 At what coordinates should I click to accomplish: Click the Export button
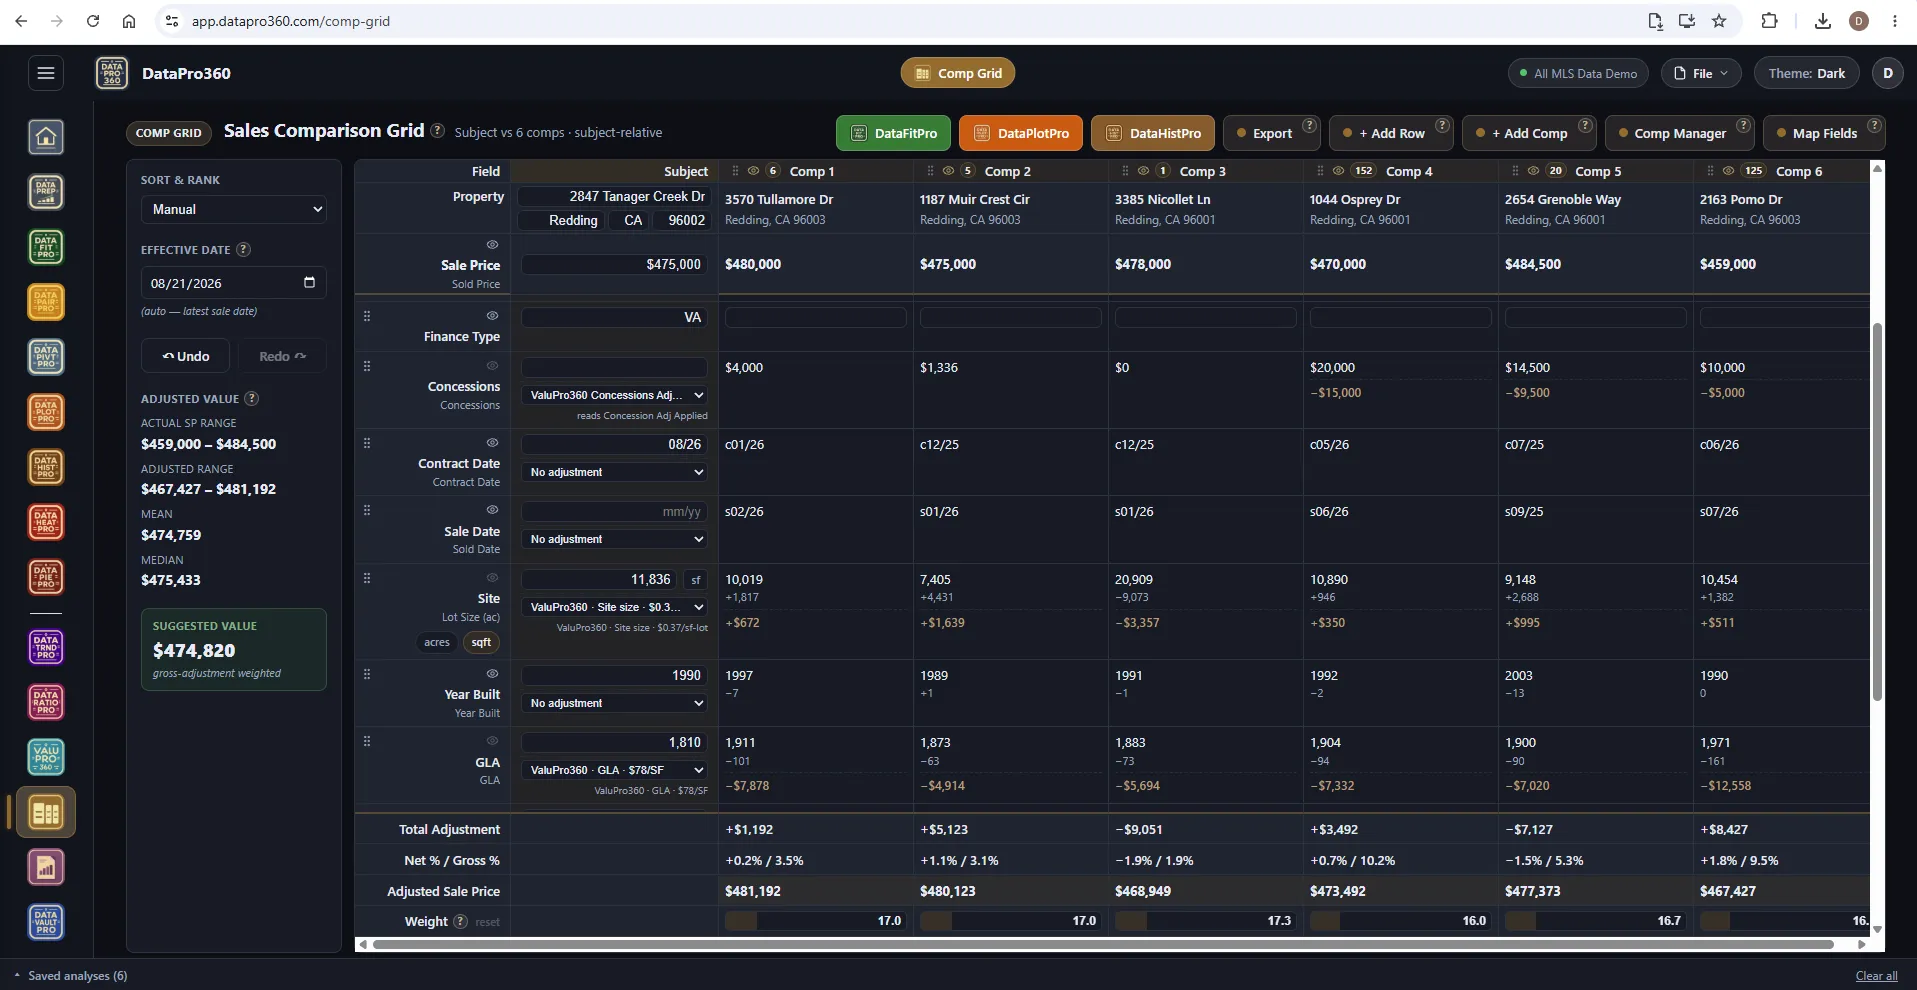point(1271,133)
